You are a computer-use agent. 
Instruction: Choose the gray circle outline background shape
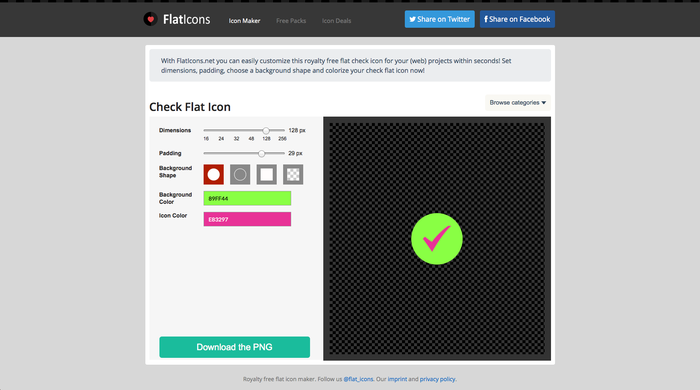(x=240, y=174)
